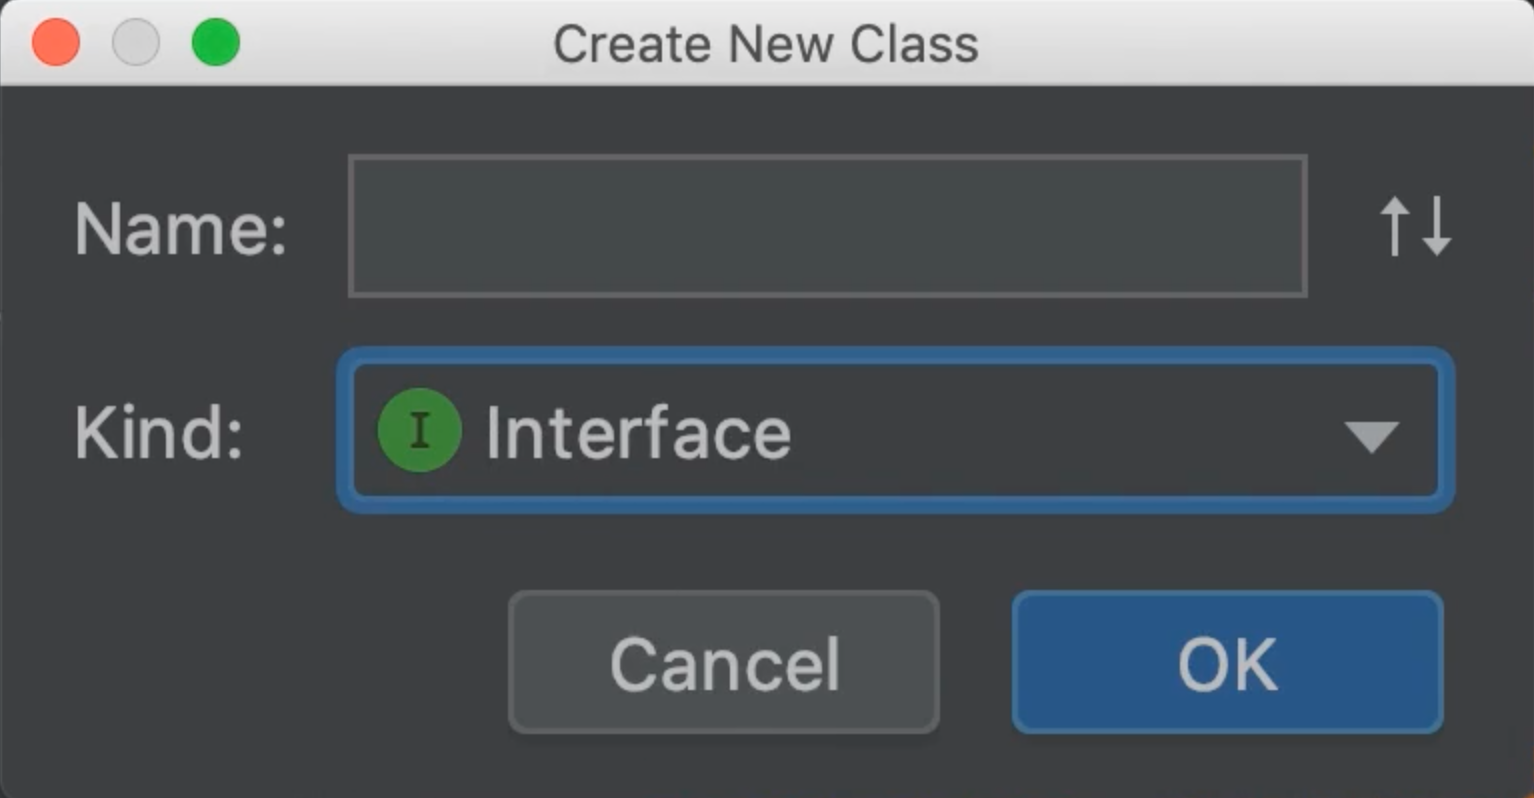Click the up arrow beside Name field
Viewport: 1534px width, 798px height.
[x=1395, y=226]
